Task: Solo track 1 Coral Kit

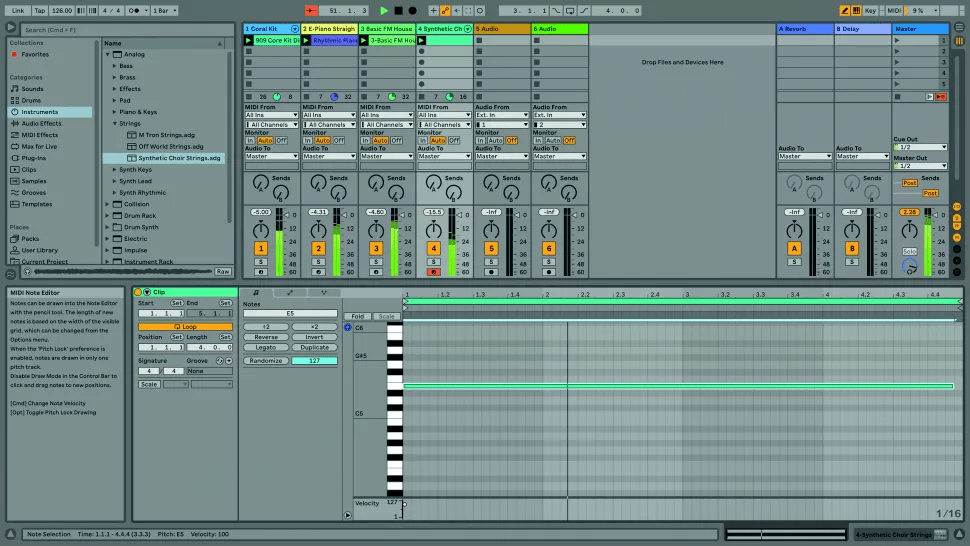Action: pyautogui.click(x=261, y=262)
